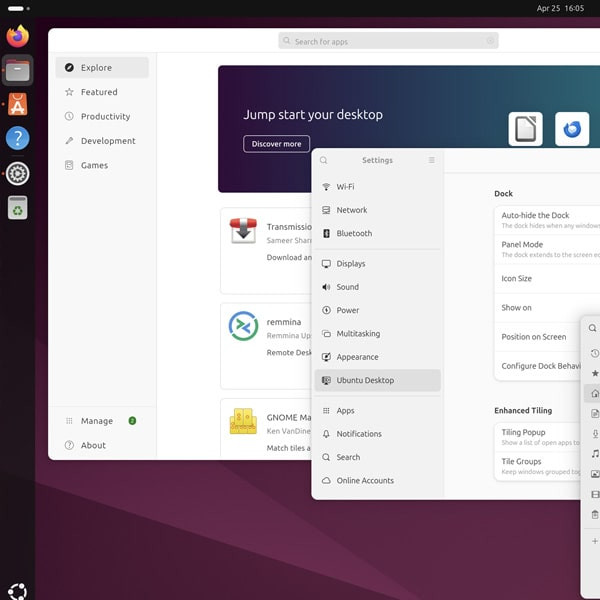The height and width of the screenshot is (600, 600).
Task: Click the Thunderbird icon in the banner
Action: click(x=572, y=129)
